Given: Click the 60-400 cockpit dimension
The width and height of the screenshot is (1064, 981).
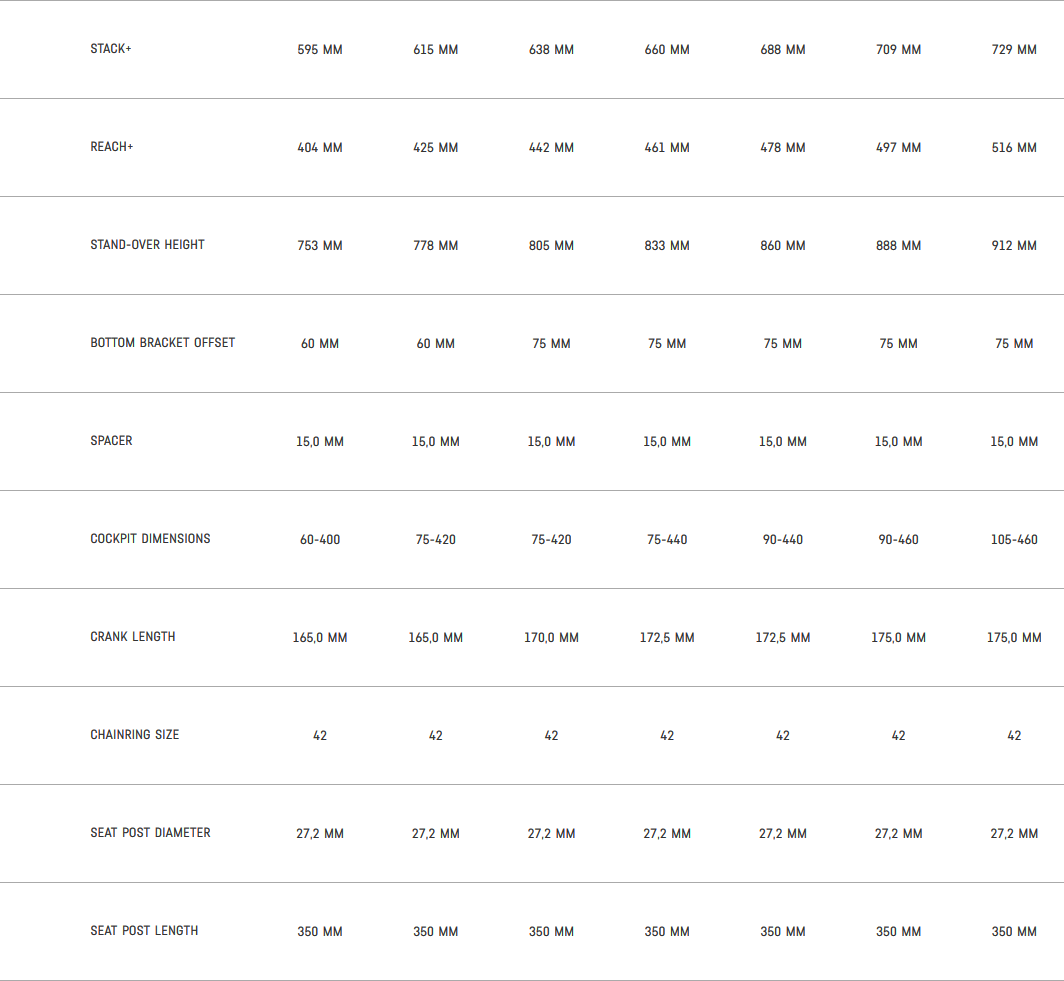Looking at the screenshot, I should coord(320,540).
